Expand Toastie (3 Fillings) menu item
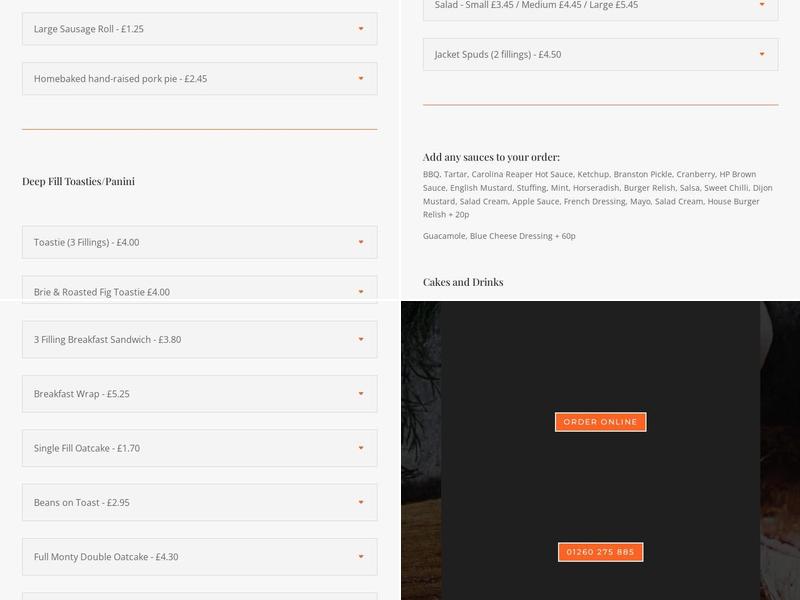Viewport: 800px width, 600px height. [x=199, y=242]
